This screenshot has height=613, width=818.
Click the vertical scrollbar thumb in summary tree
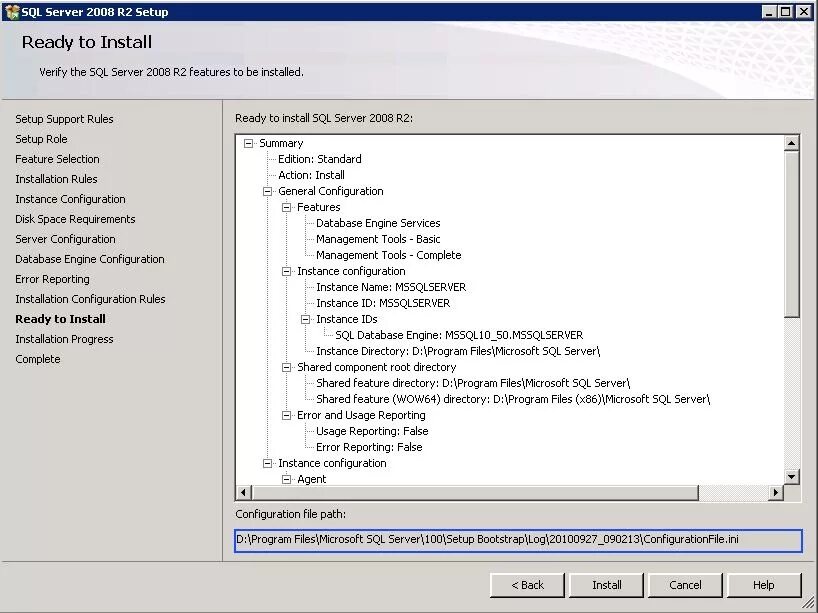[x=791, y=234]
